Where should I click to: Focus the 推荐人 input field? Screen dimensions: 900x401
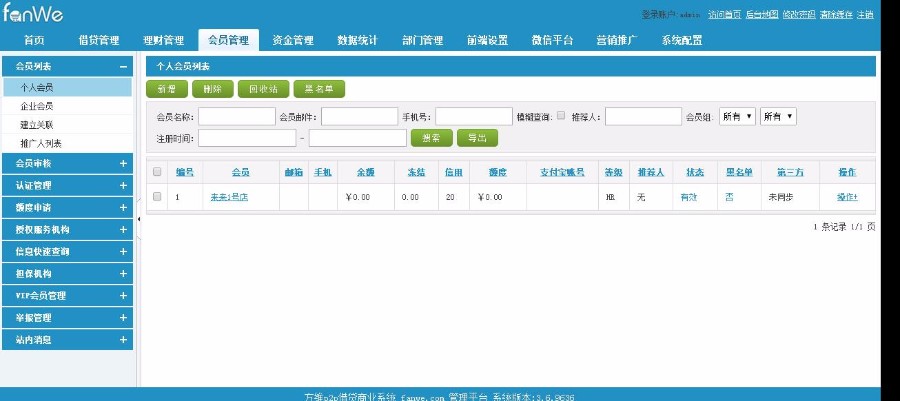pyautogui.click(x=643, y=116)
